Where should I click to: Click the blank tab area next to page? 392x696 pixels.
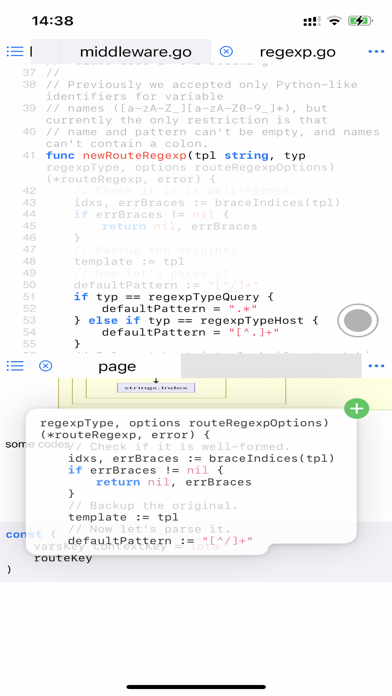271,366
